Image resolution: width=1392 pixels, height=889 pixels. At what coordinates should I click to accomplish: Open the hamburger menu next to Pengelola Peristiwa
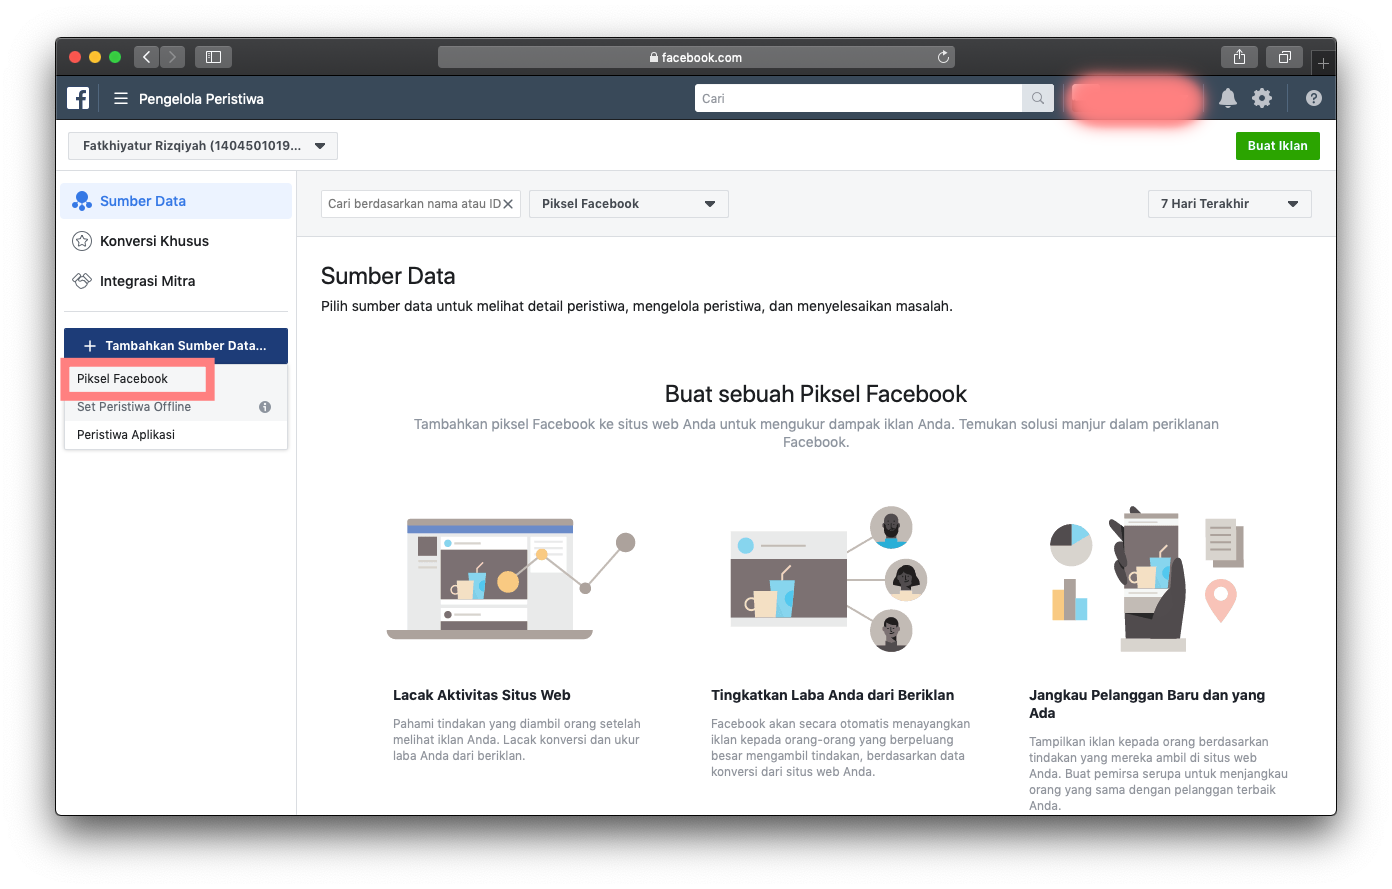click(x=121, y=98)
